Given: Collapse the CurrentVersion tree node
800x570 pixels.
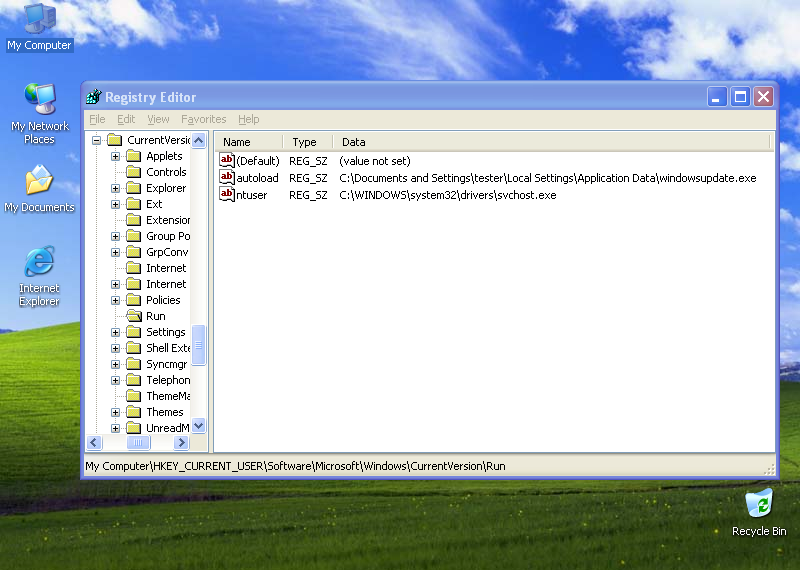Looking at the screenshot, I should [96, 140].
